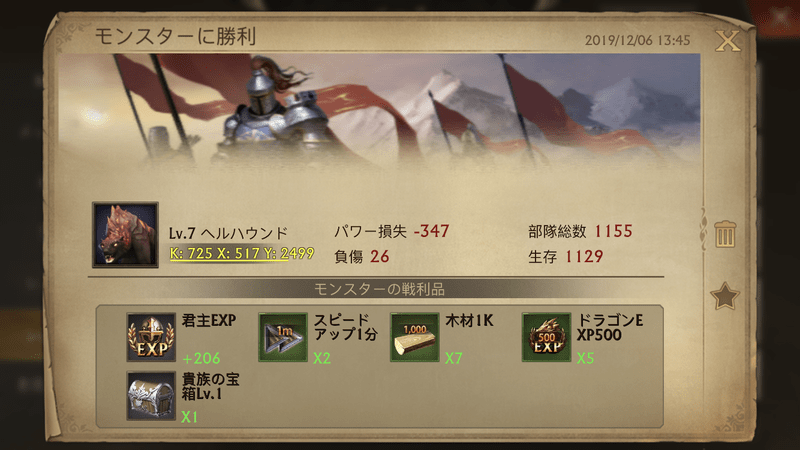Delete this report with the trash can icon

click(724, 234)
